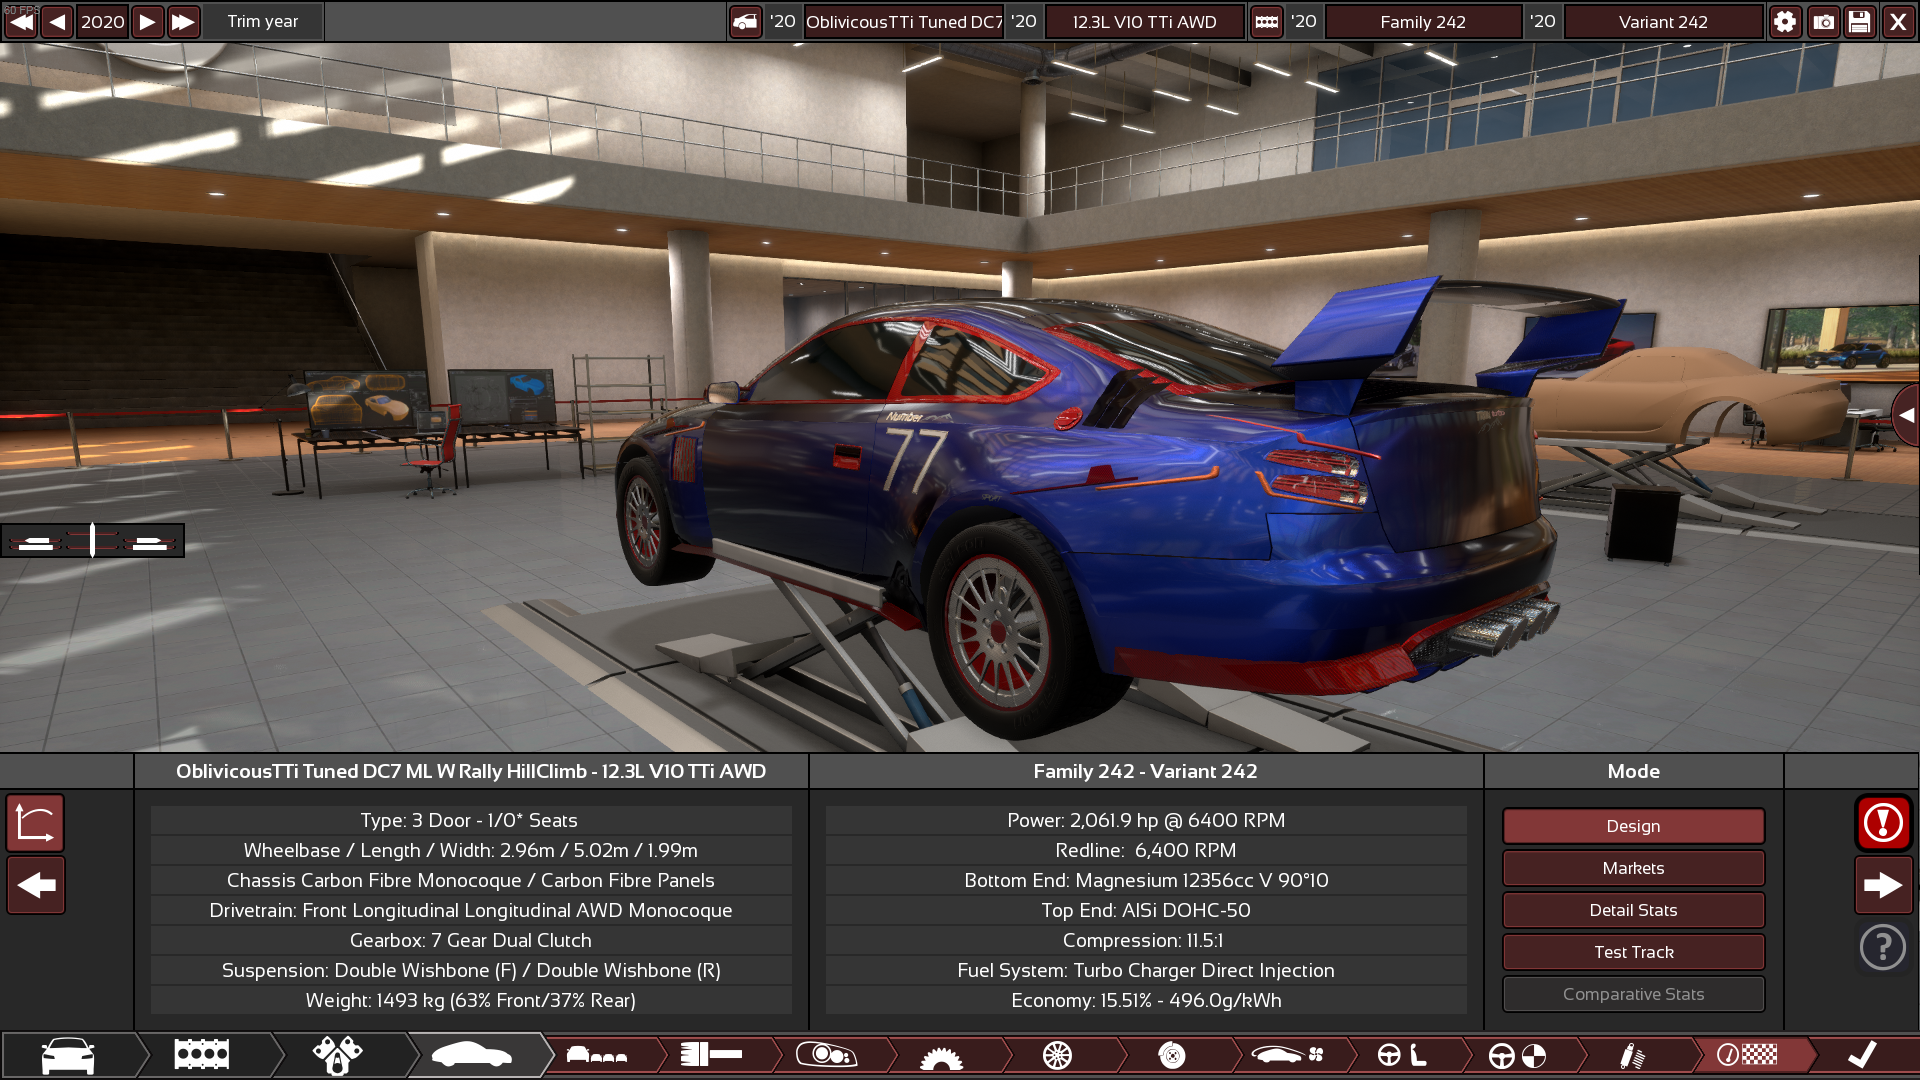Open the gearbox drivetrain gear tab
Screen dimensions: 1920x1080
(x=941, y=1055)
